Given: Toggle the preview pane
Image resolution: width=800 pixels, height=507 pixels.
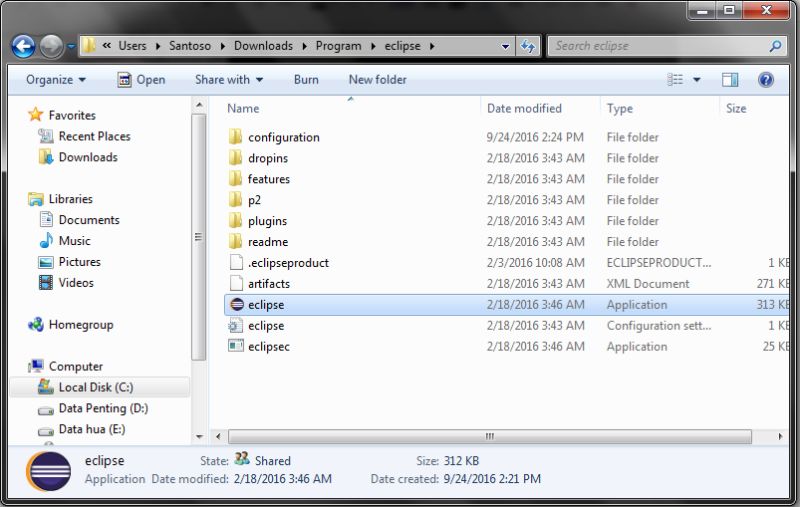Looking at the screenshot, I should click(x=730, y=80).
